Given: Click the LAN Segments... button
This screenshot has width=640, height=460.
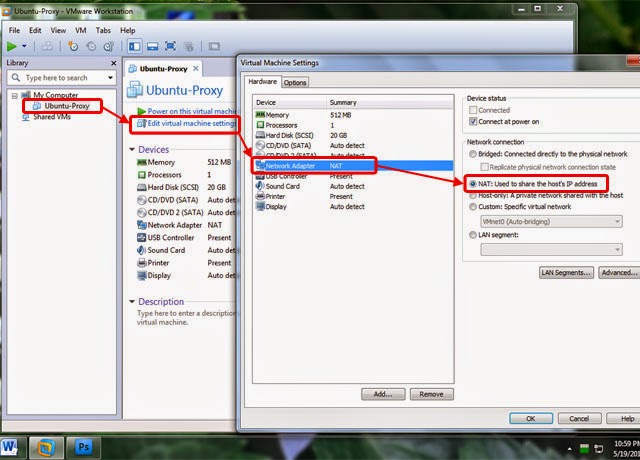Looking at the screenshot, I should tap(566, 273).
